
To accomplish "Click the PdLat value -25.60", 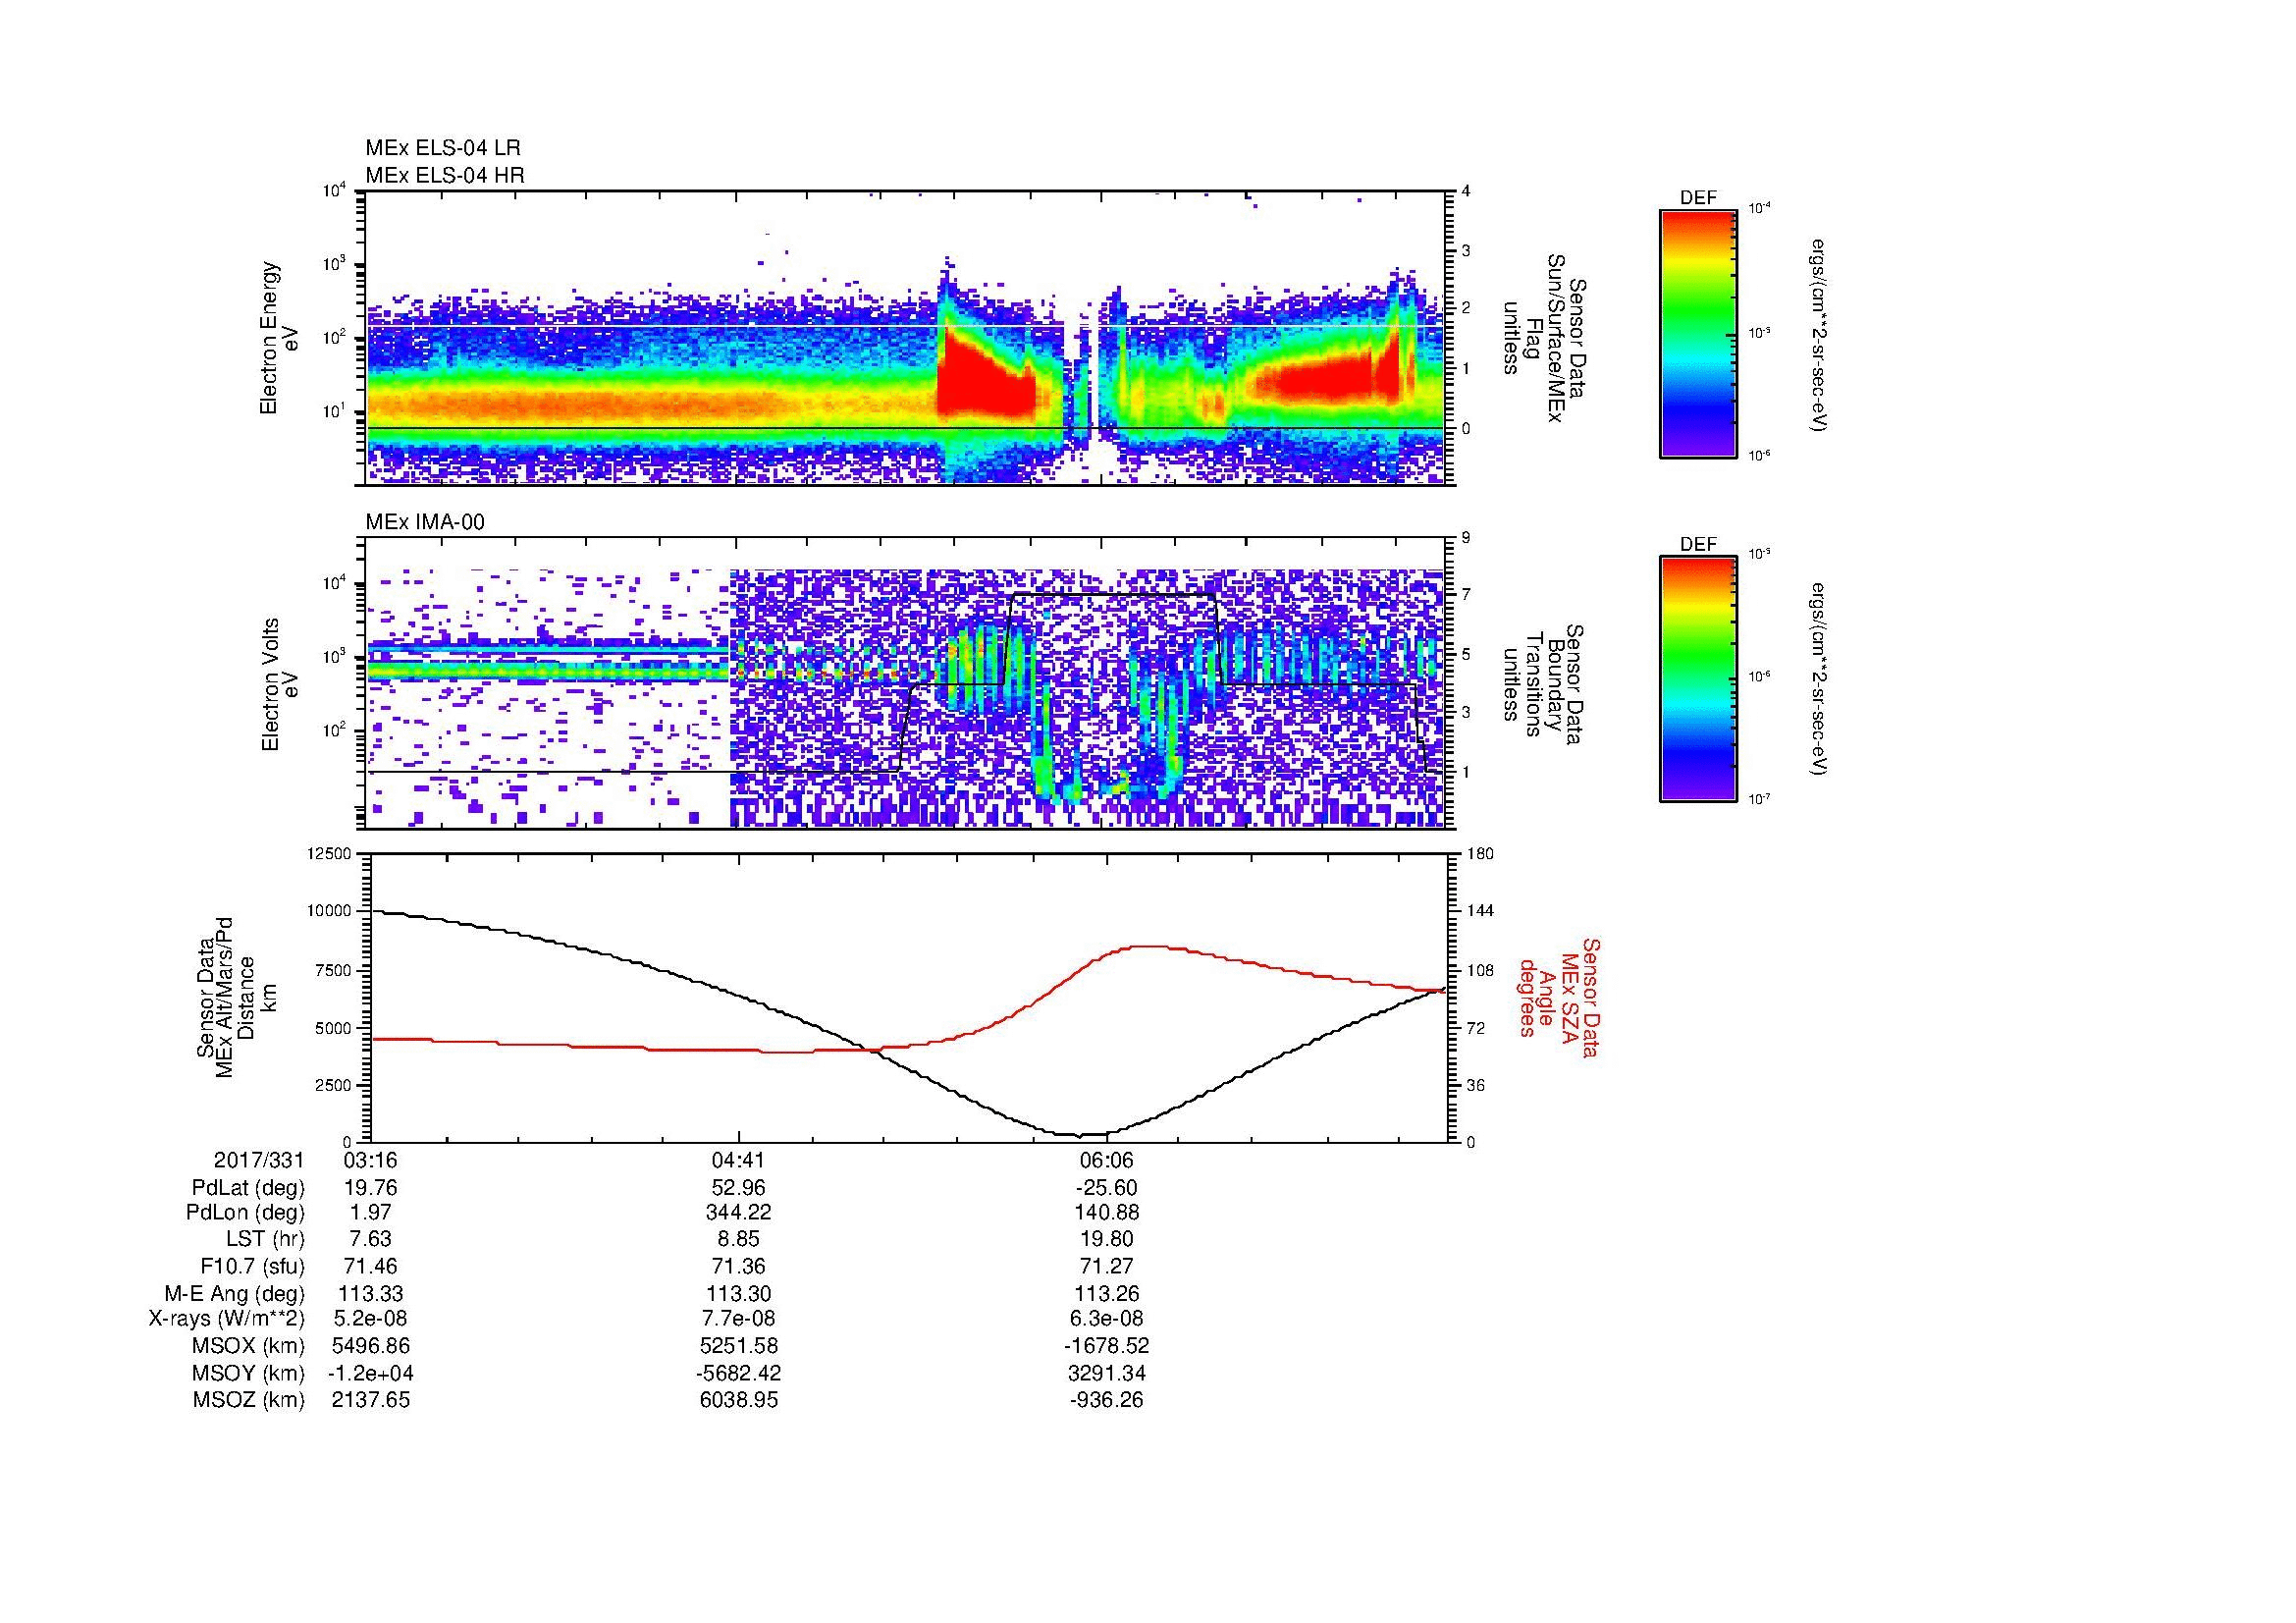I will coord(1106,1188).
